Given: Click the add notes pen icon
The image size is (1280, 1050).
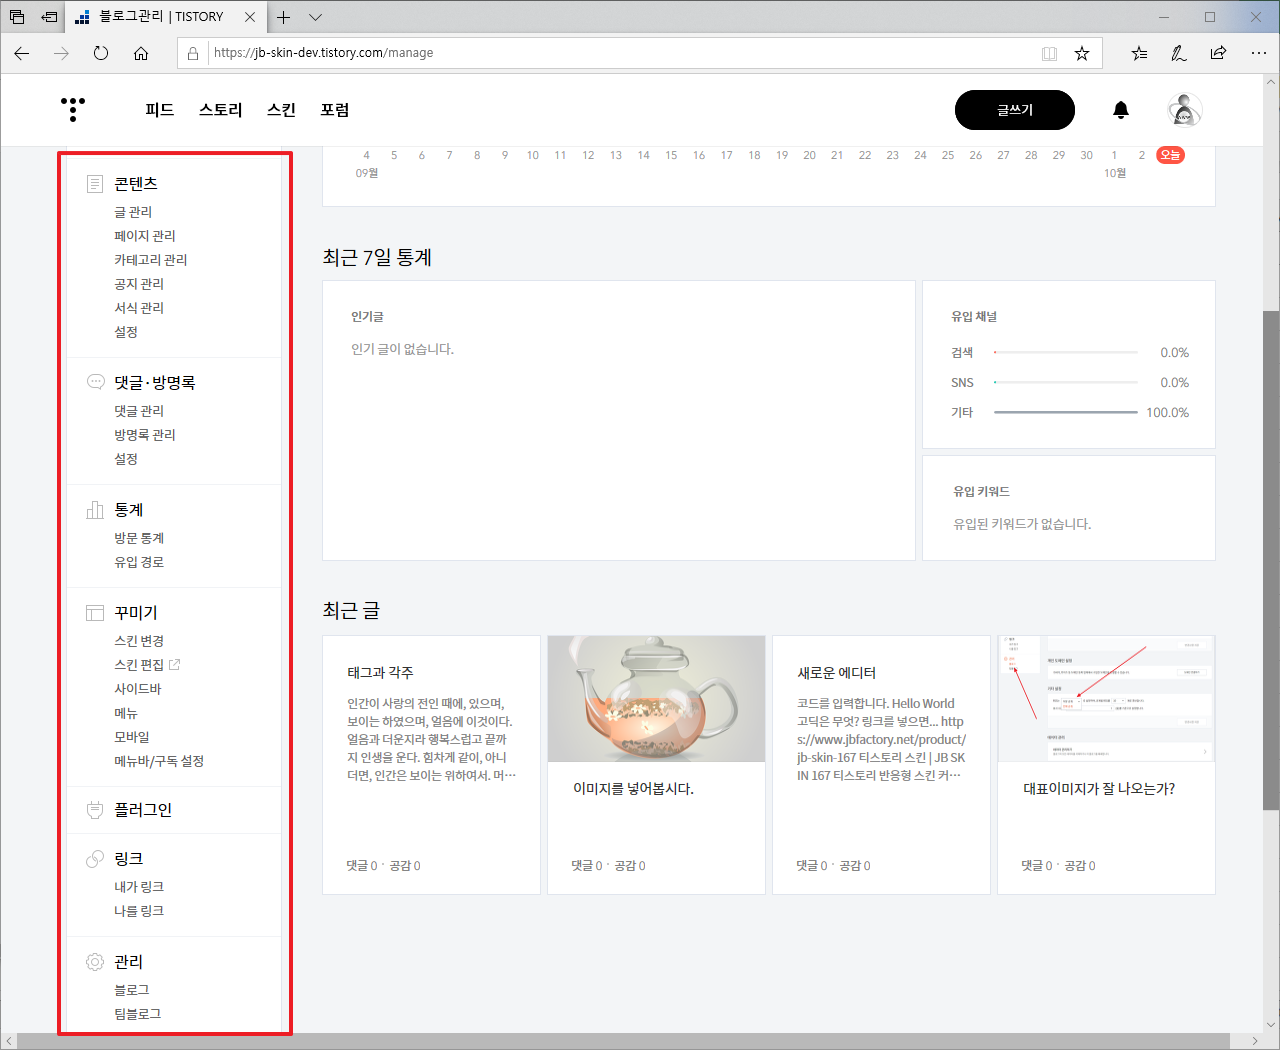Looking at the screenshot, I should pos(1179,53).
